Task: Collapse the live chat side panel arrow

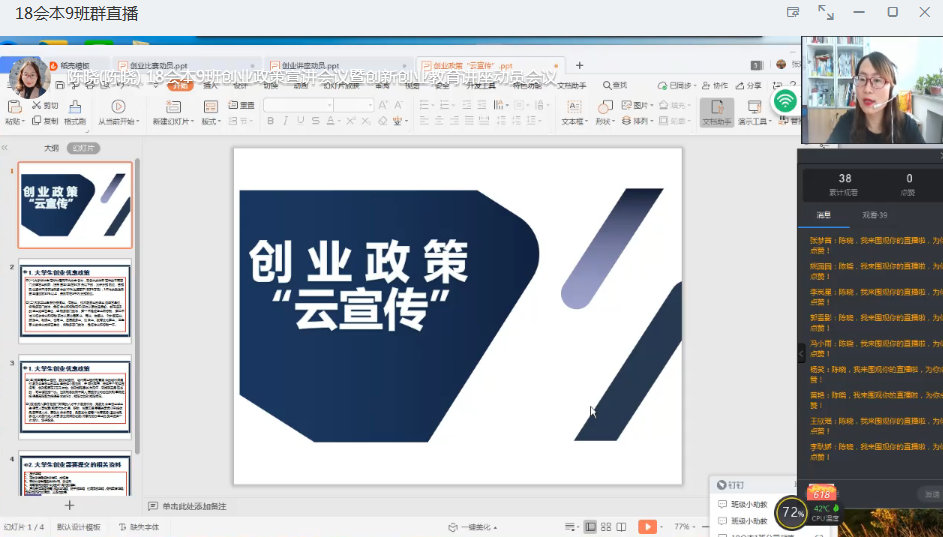Action: [801, 353]
